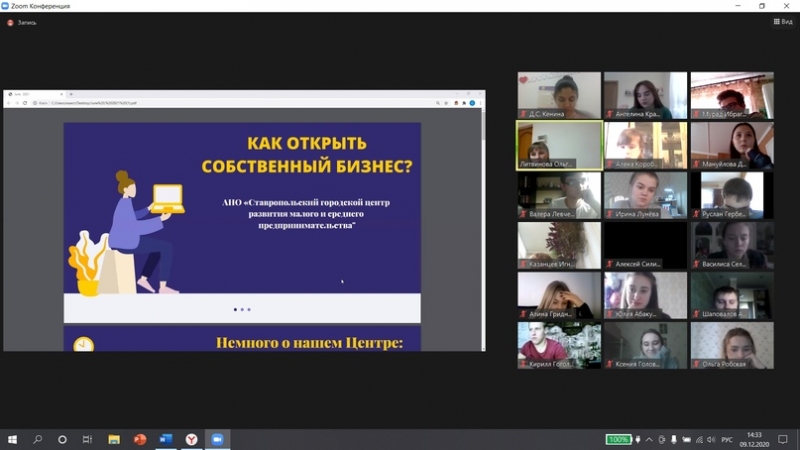
Task: Open the Windows Start menu
Action: [x=12, y=439]
